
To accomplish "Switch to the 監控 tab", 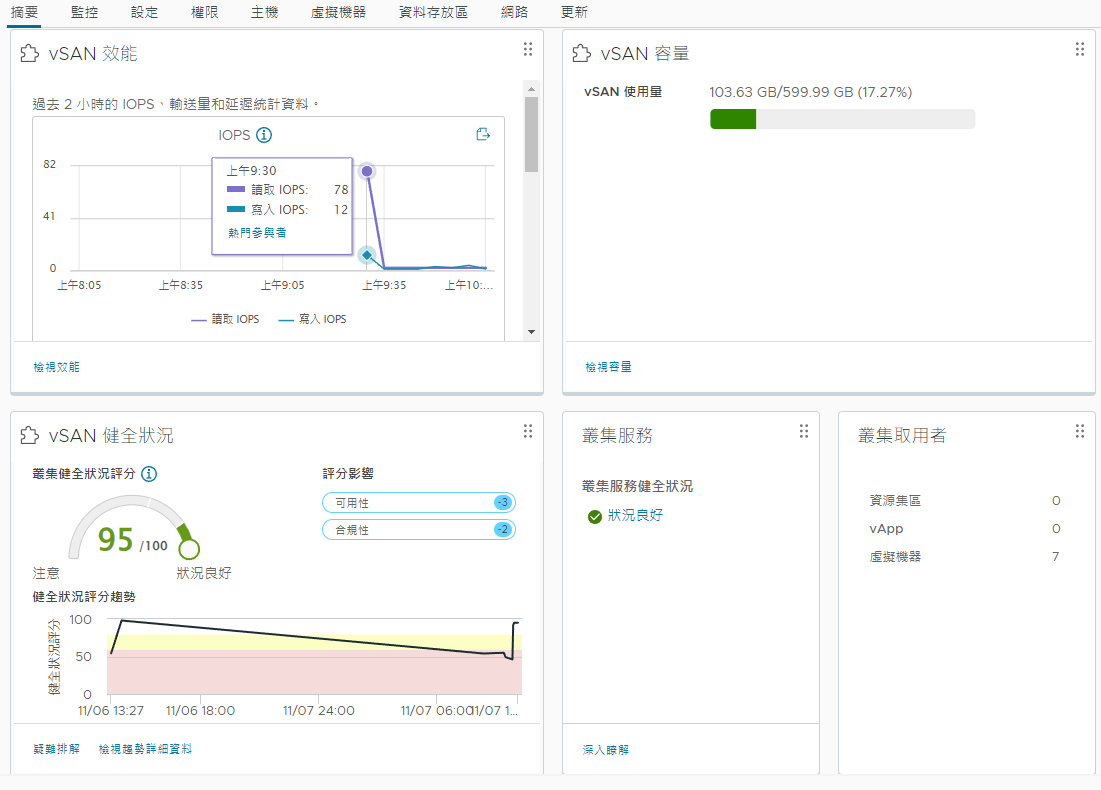I will 84,13.
